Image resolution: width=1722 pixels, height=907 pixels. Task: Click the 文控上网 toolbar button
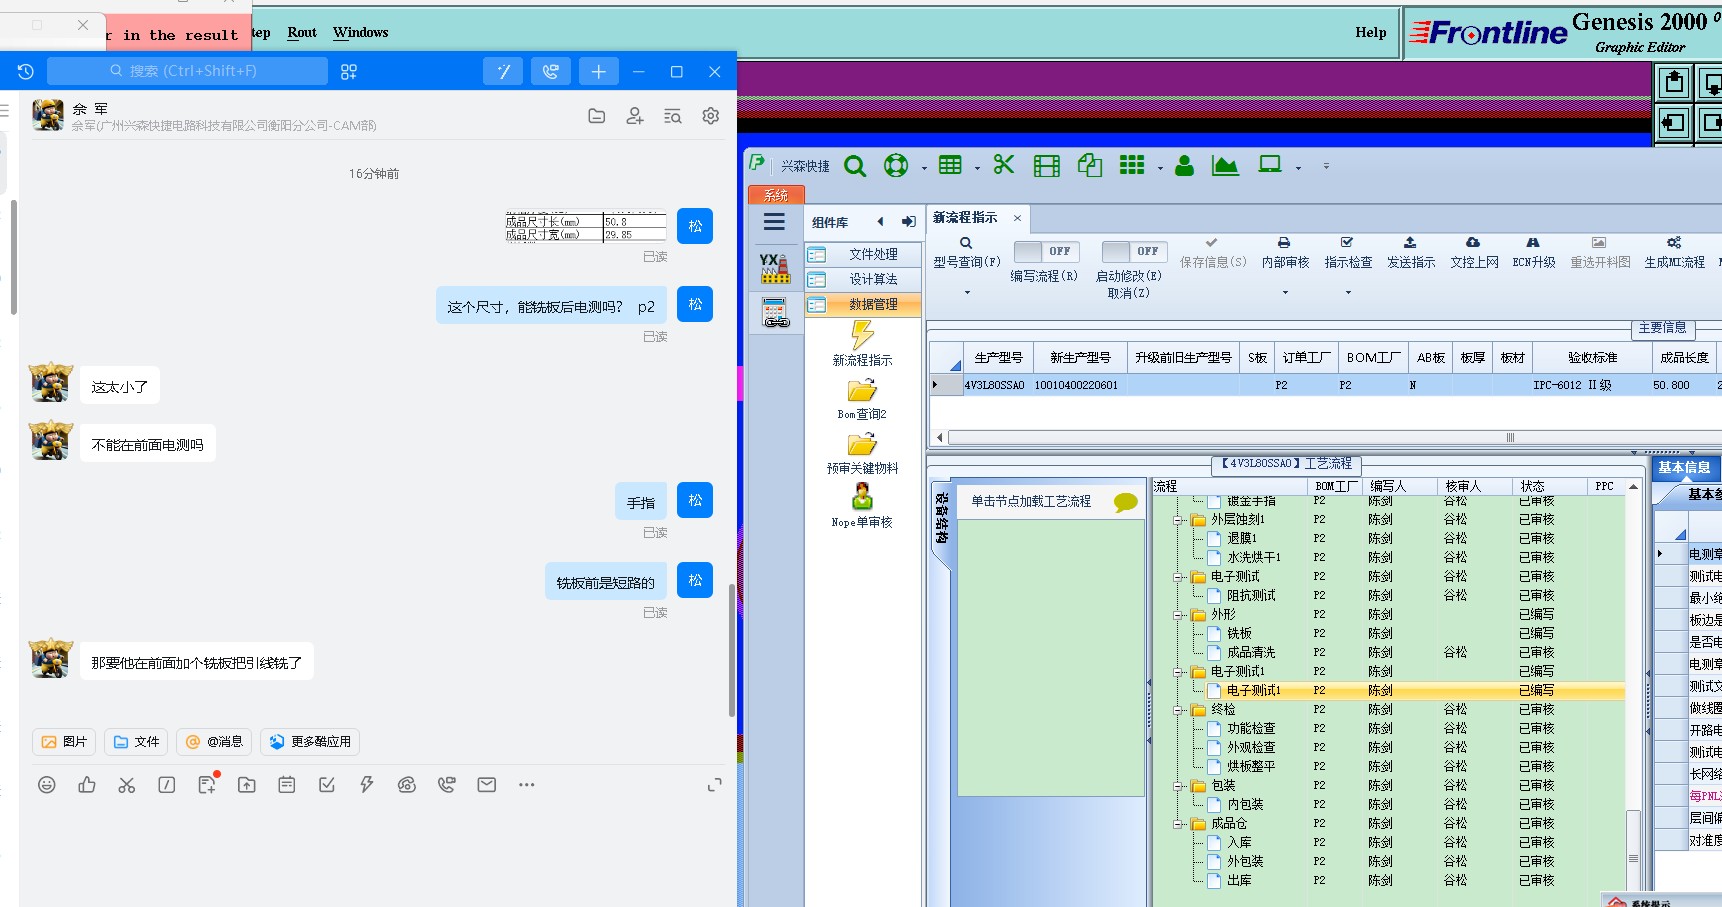coord(1474,254)
